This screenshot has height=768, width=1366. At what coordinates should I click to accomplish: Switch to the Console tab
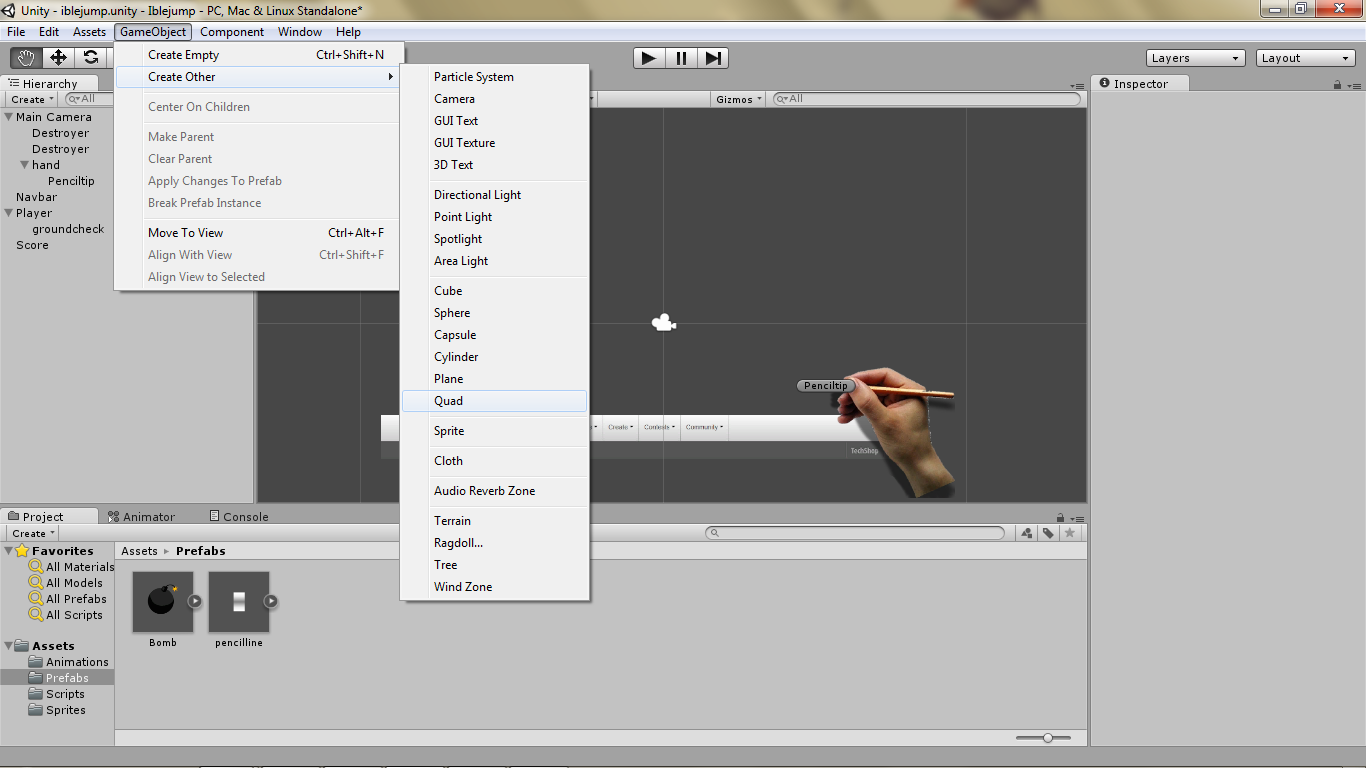(239, 517)
